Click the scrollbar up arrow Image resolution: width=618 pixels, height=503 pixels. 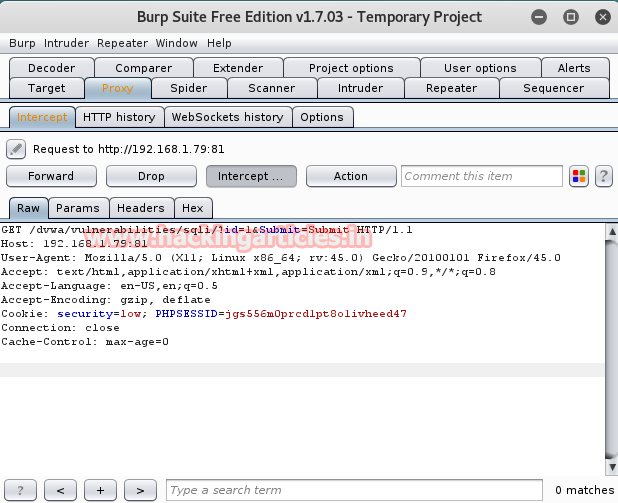[612, 231]
